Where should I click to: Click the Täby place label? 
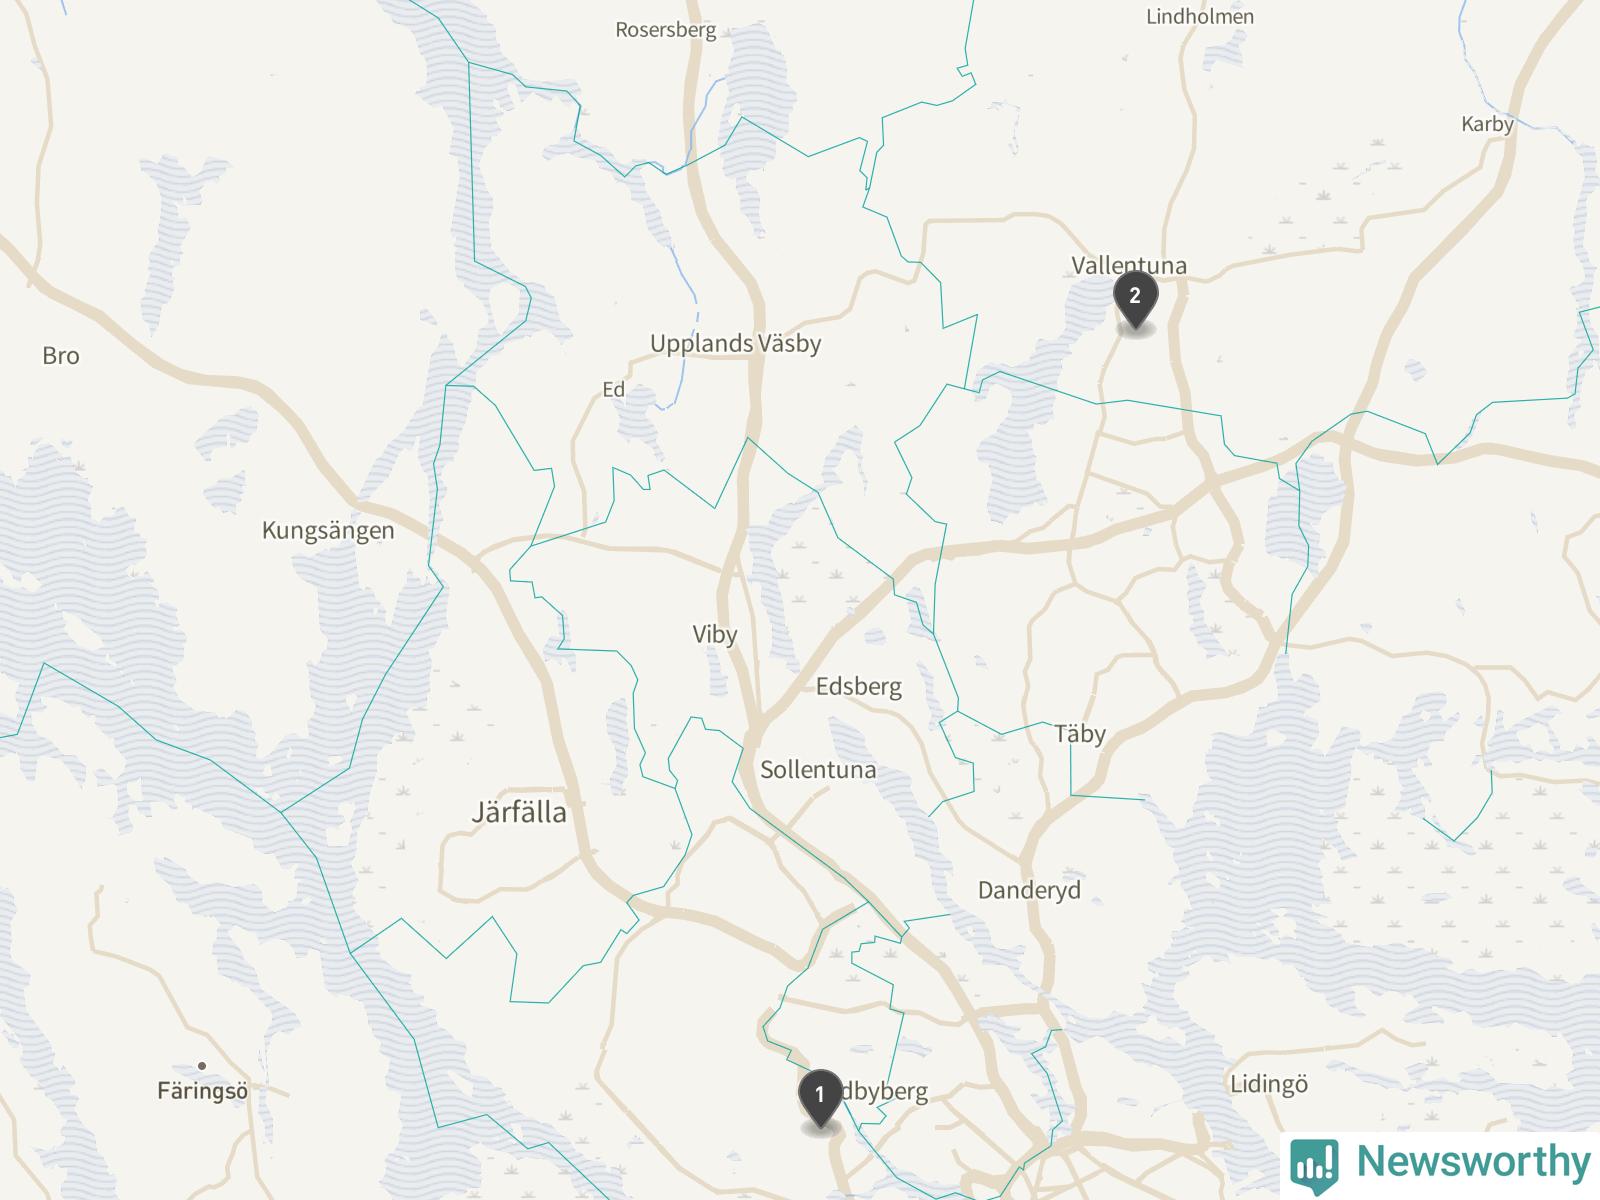click(1080, 734)
